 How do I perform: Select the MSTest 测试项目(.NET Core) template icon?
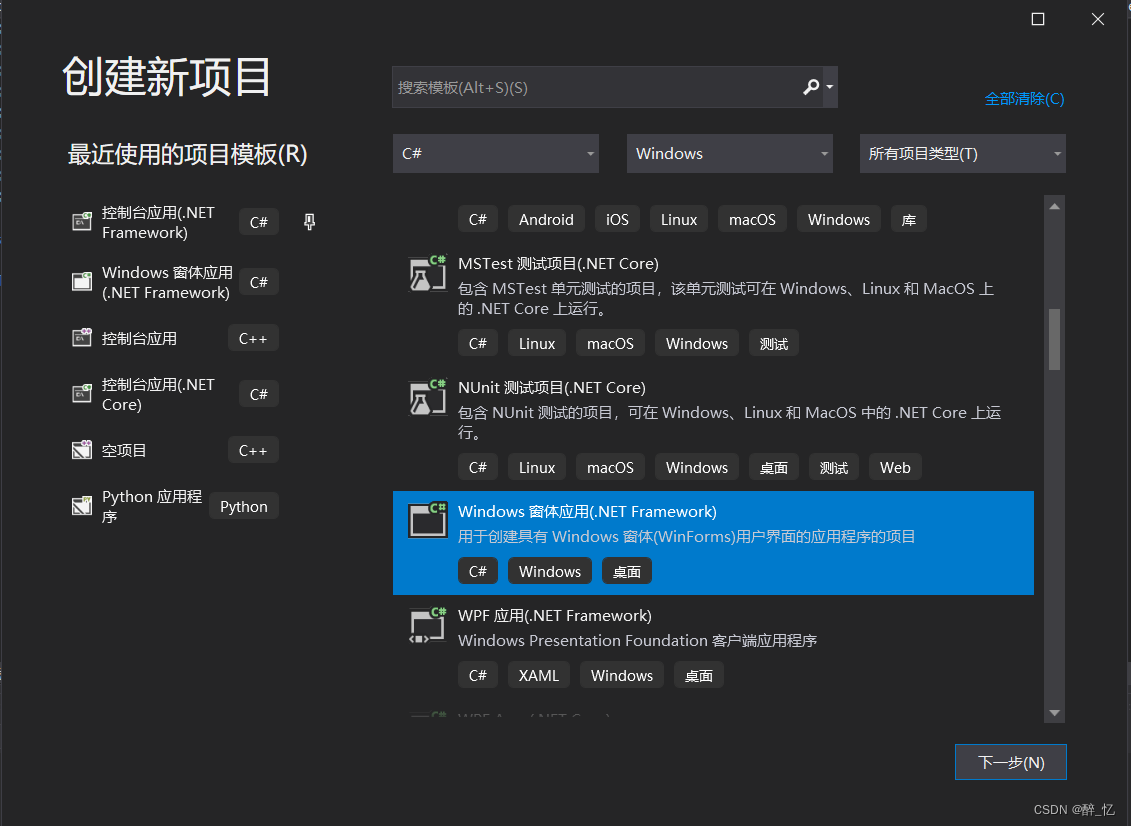point(427,271)
